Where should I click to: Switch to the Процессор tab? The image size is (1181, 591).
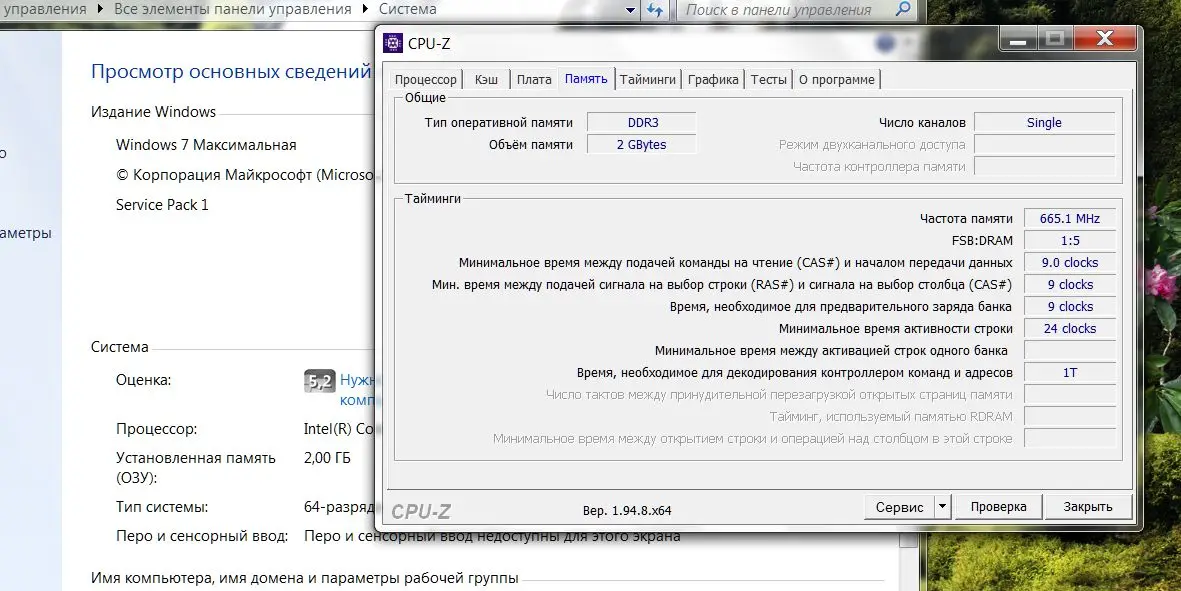coord(426,80)
